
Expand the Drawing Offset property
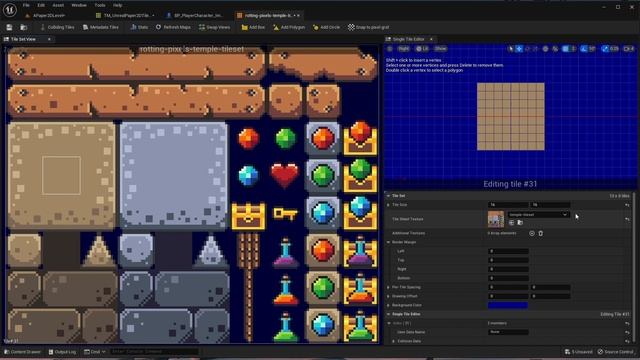(x=388, y=296)
